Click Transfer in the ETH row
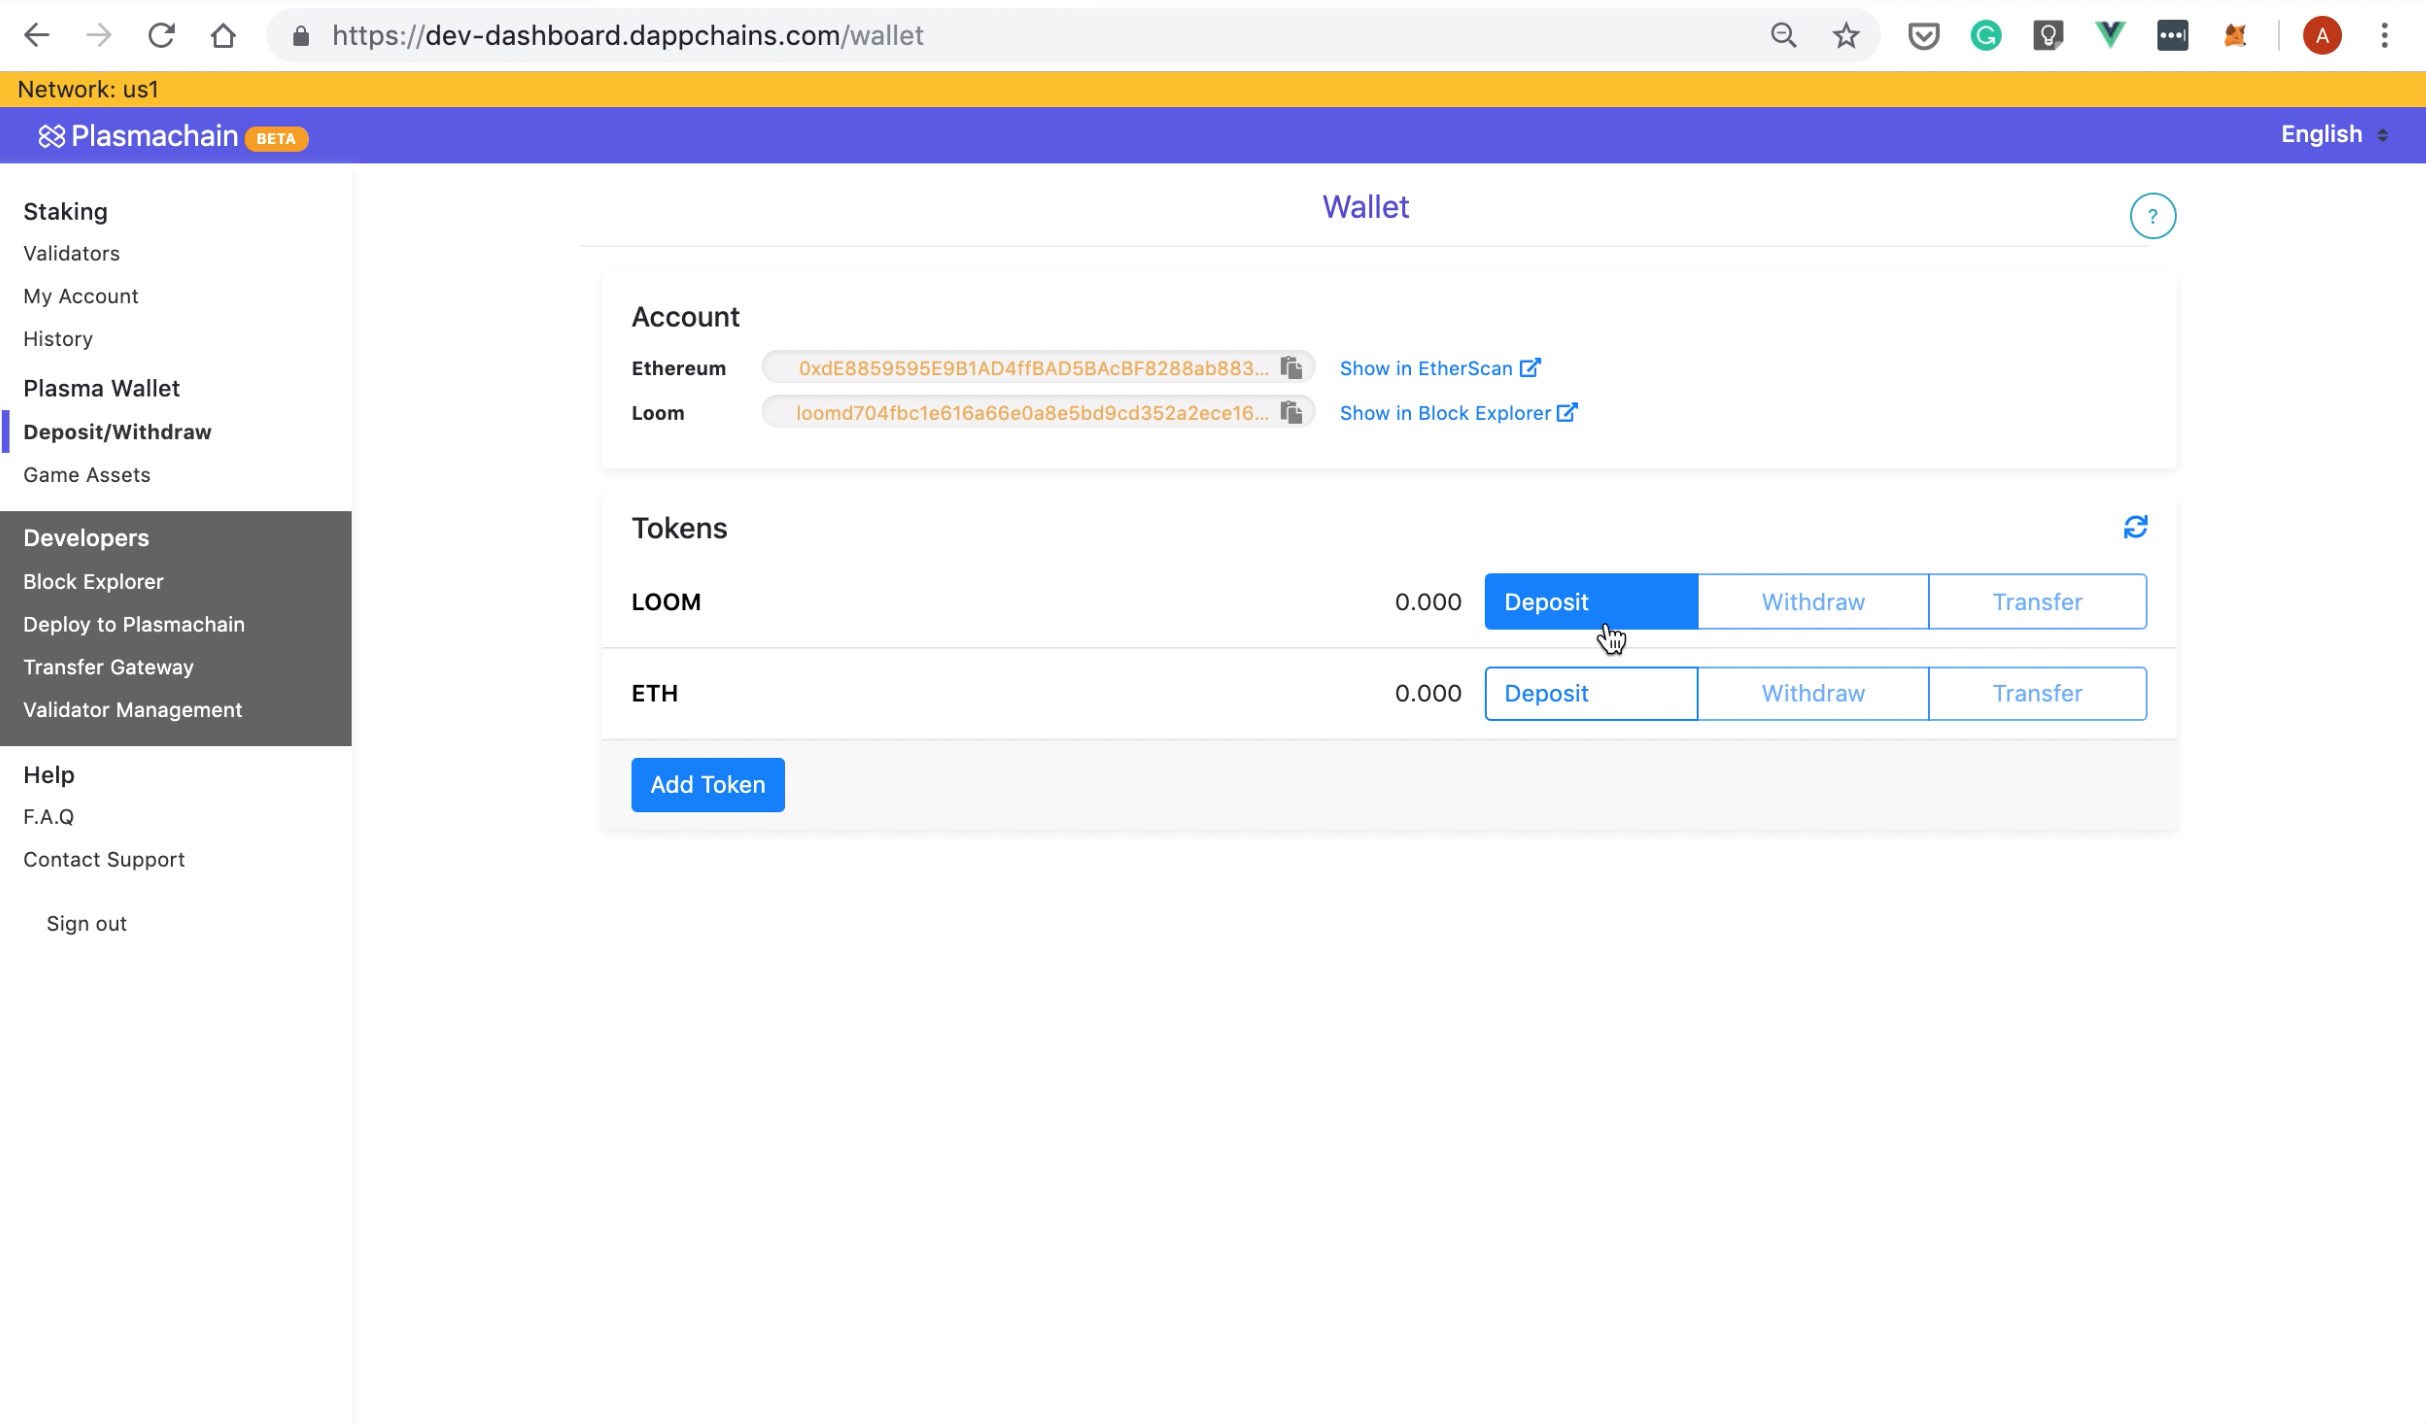 (x=2037, y=694)
